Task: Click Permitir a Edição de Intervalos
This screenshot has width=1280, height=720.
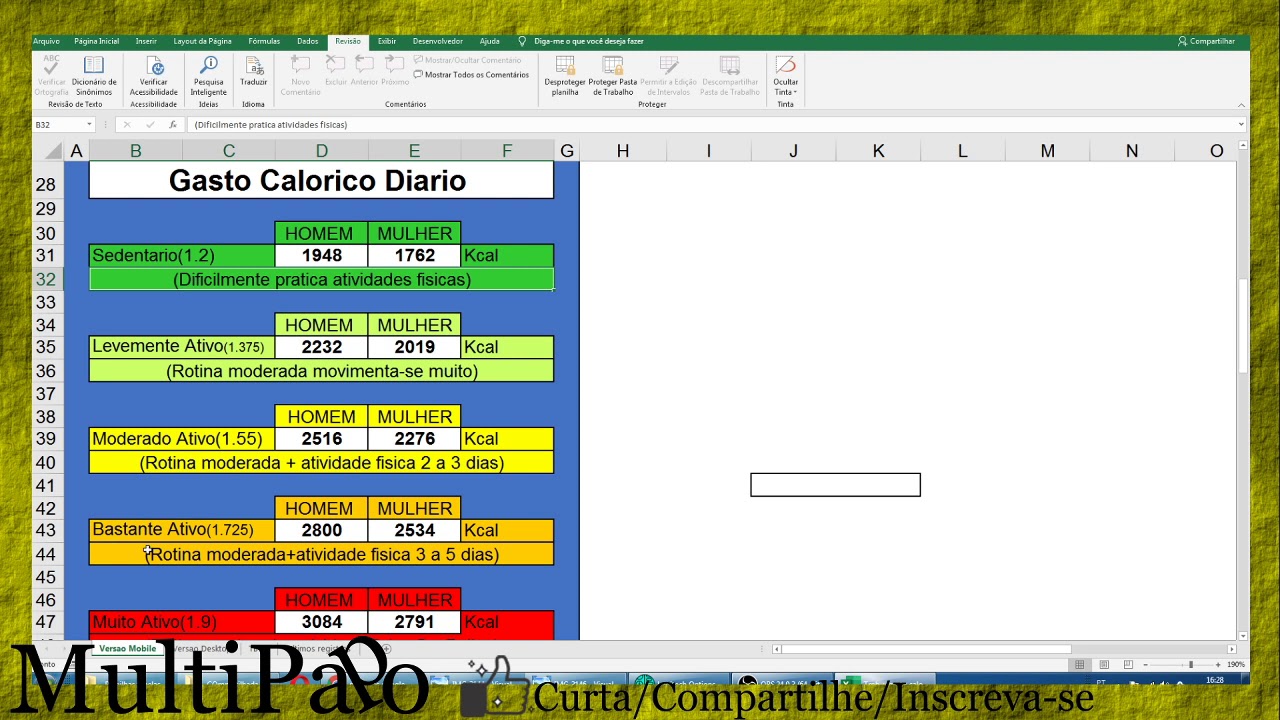Action: (668, 76)
